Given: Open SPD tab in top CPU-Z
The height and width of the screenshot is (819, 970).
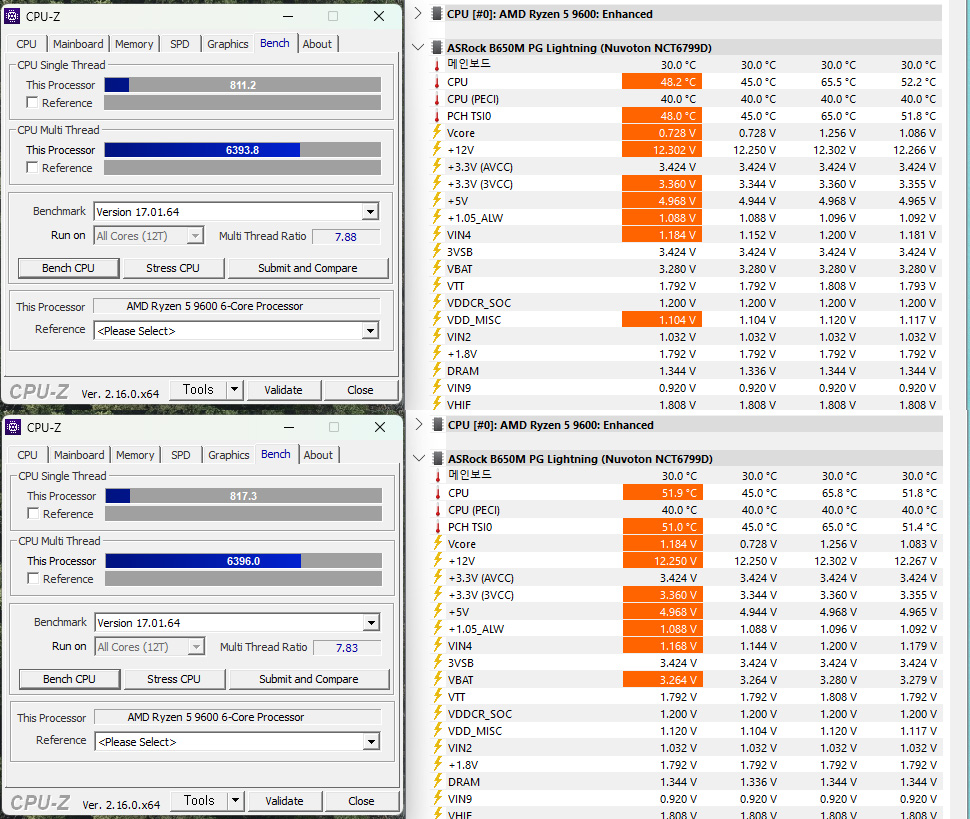Looking at the screenshot, I should pos(179,44).
